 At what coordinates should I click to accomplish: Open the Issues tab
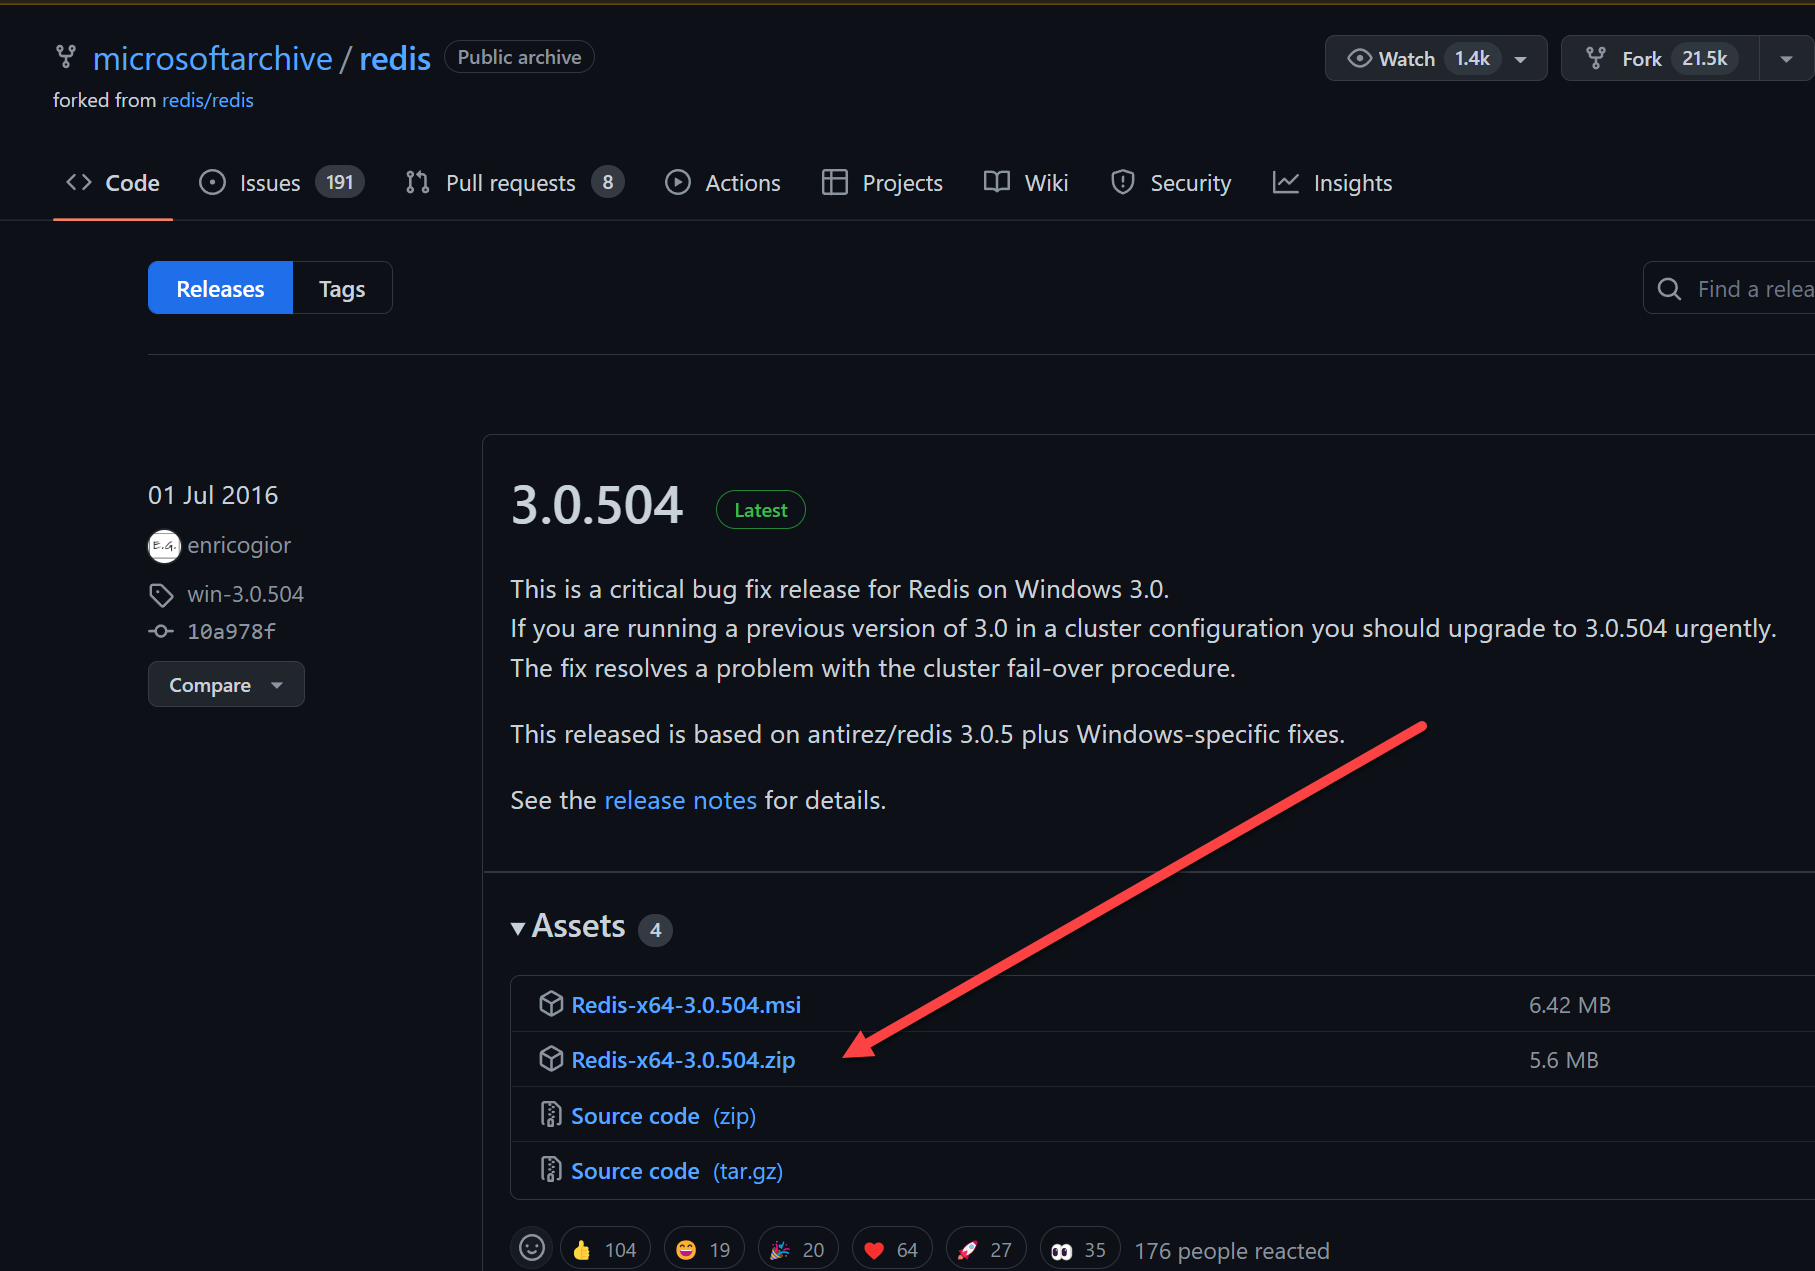pos(281,183)
